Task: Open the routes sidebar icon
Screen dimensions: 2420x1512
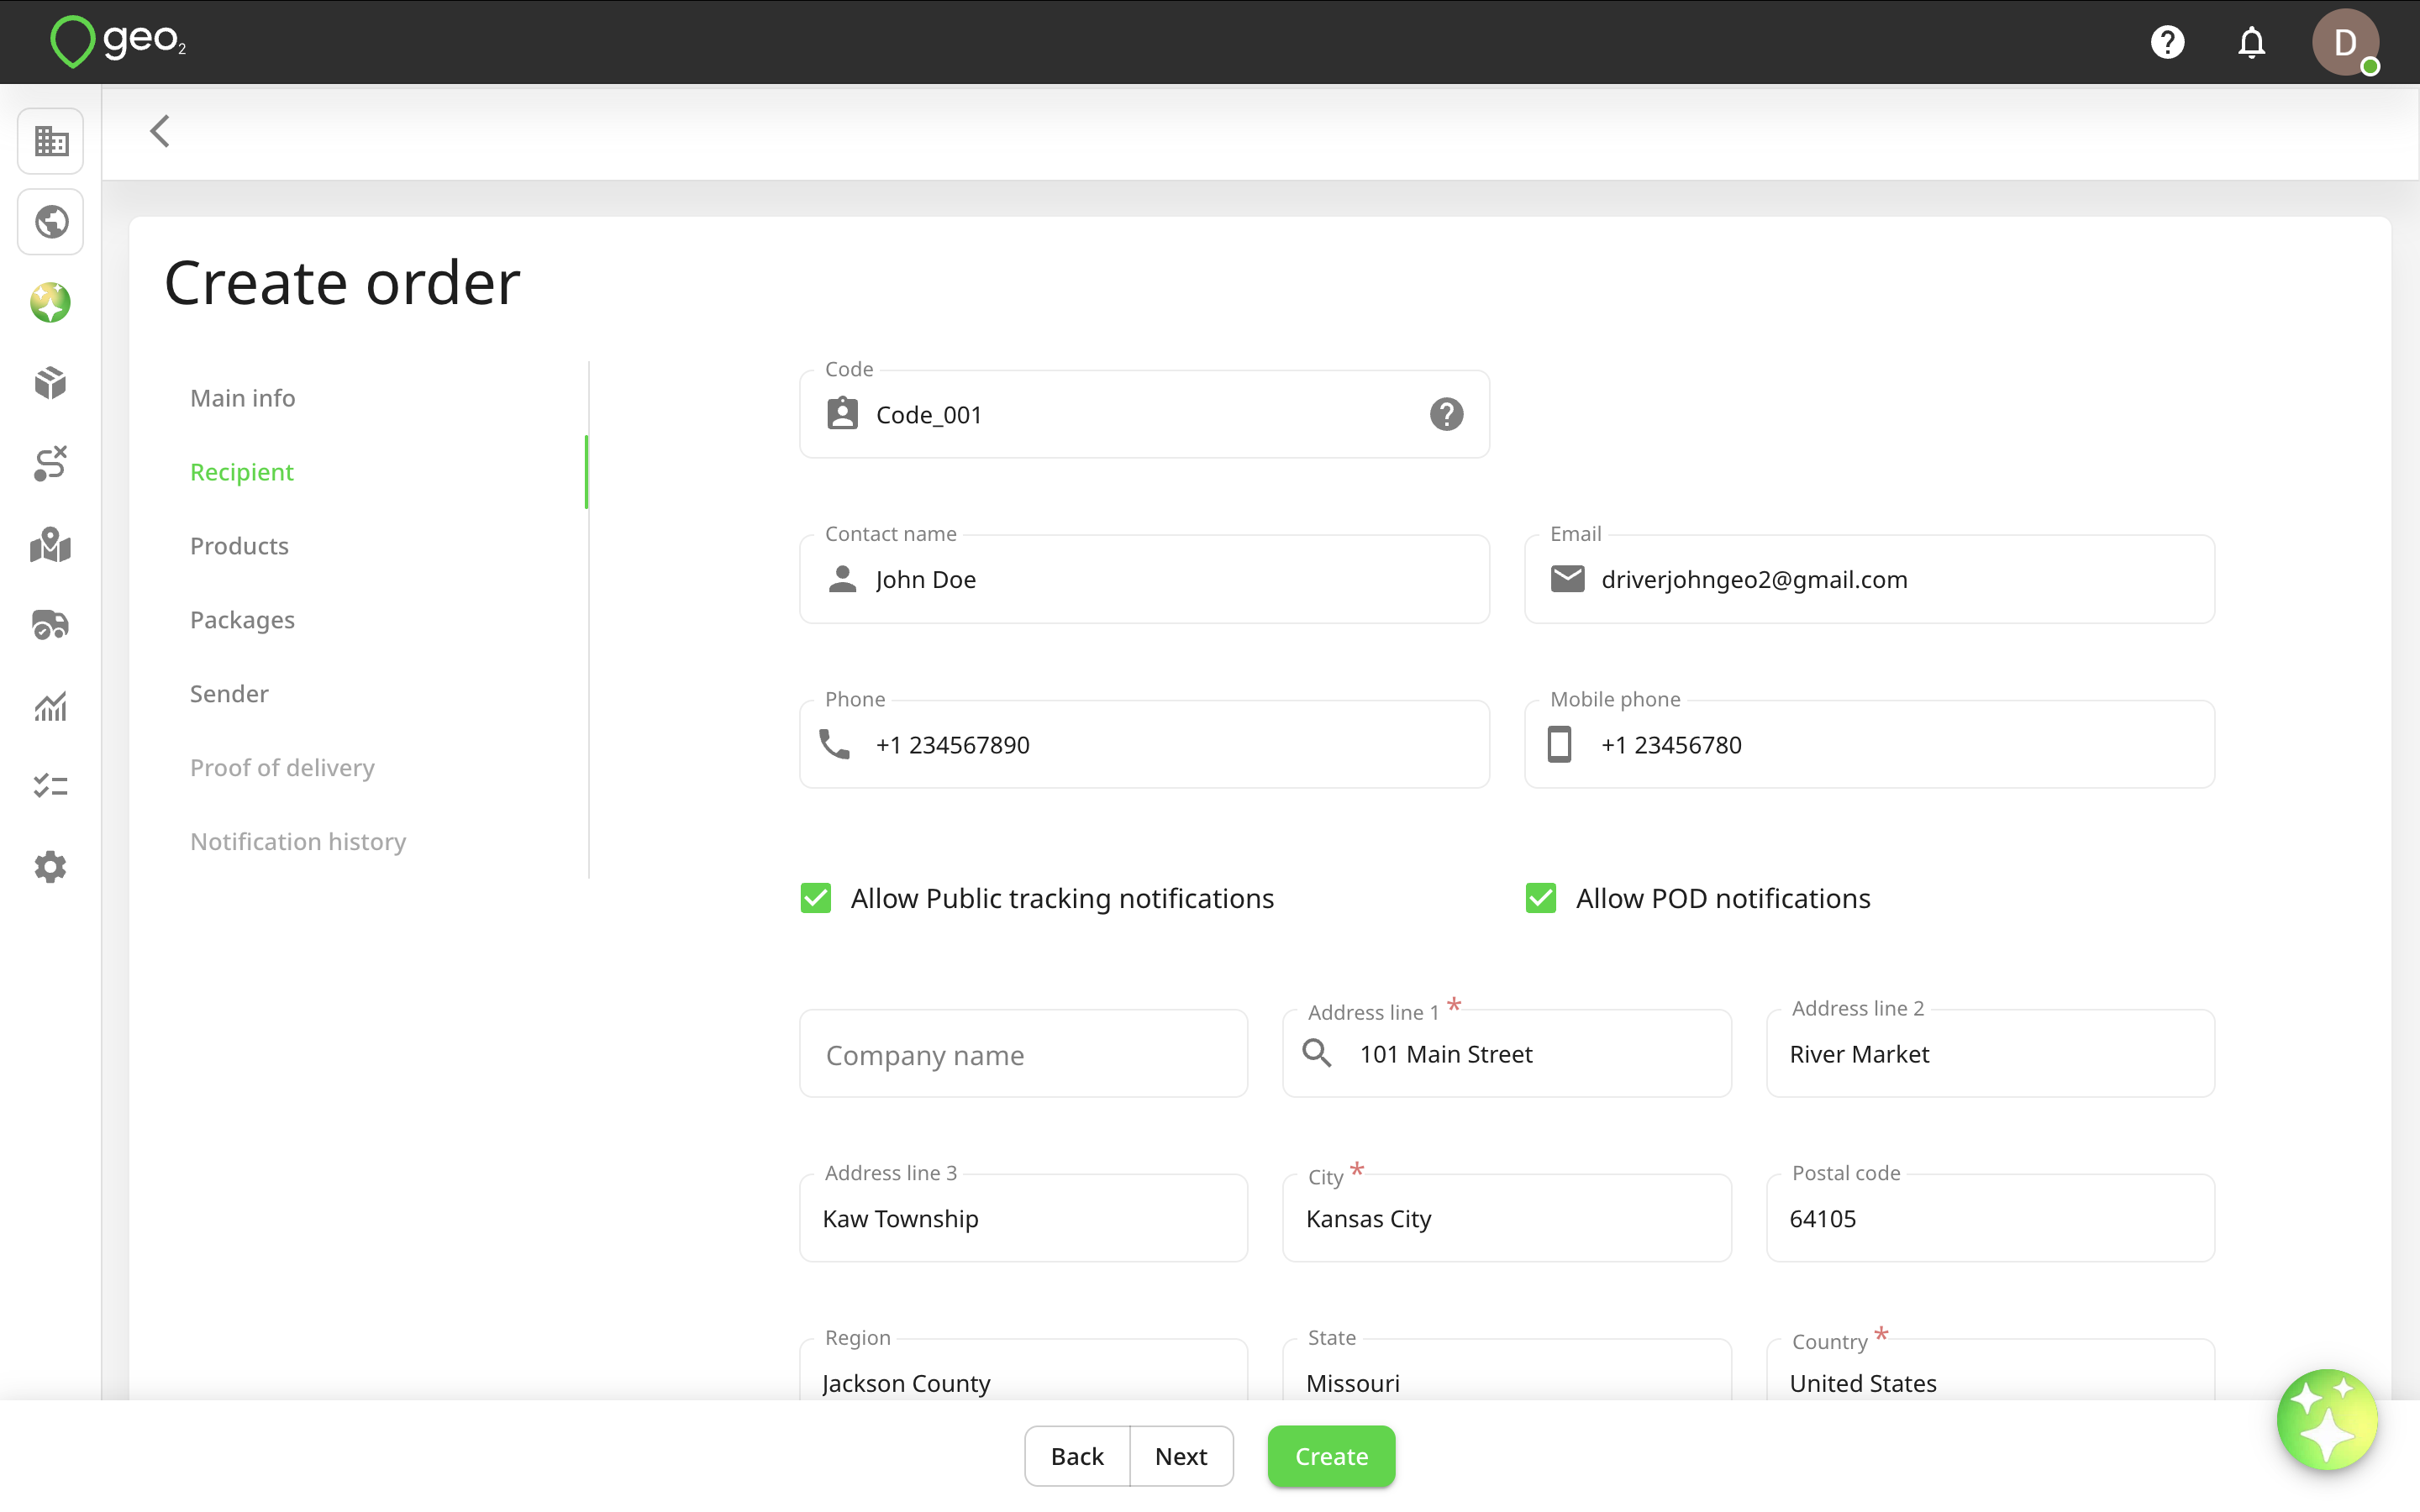Action: tap(51, 464)
